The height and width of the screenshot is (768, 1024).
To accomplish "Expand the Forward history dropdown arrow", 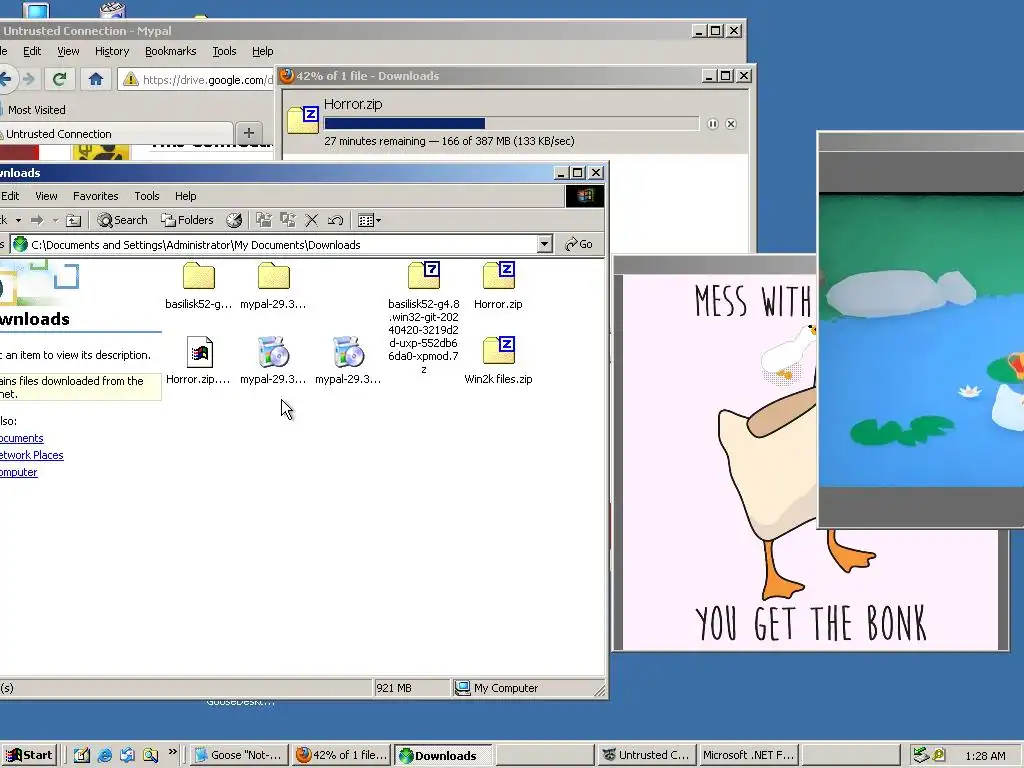I will pyautogui.click(x=55, y=220).
